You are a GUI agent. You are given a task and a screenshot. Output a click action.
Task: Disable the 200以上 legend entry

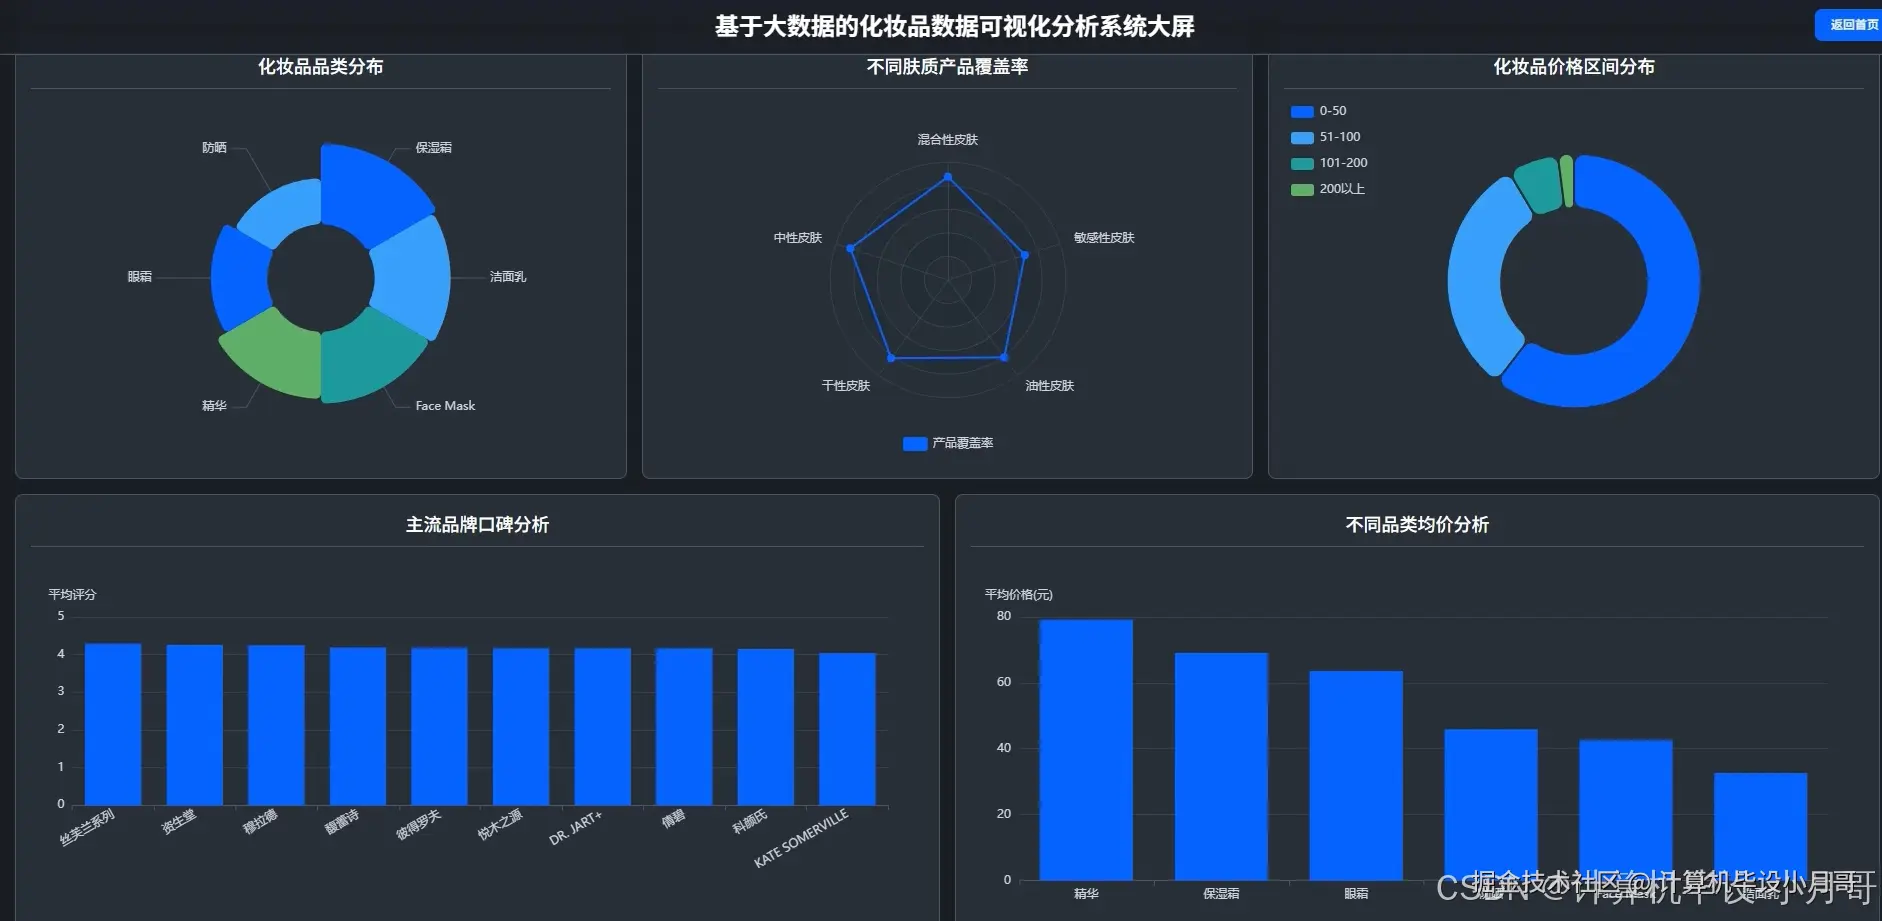click(x=1328, y=188)
